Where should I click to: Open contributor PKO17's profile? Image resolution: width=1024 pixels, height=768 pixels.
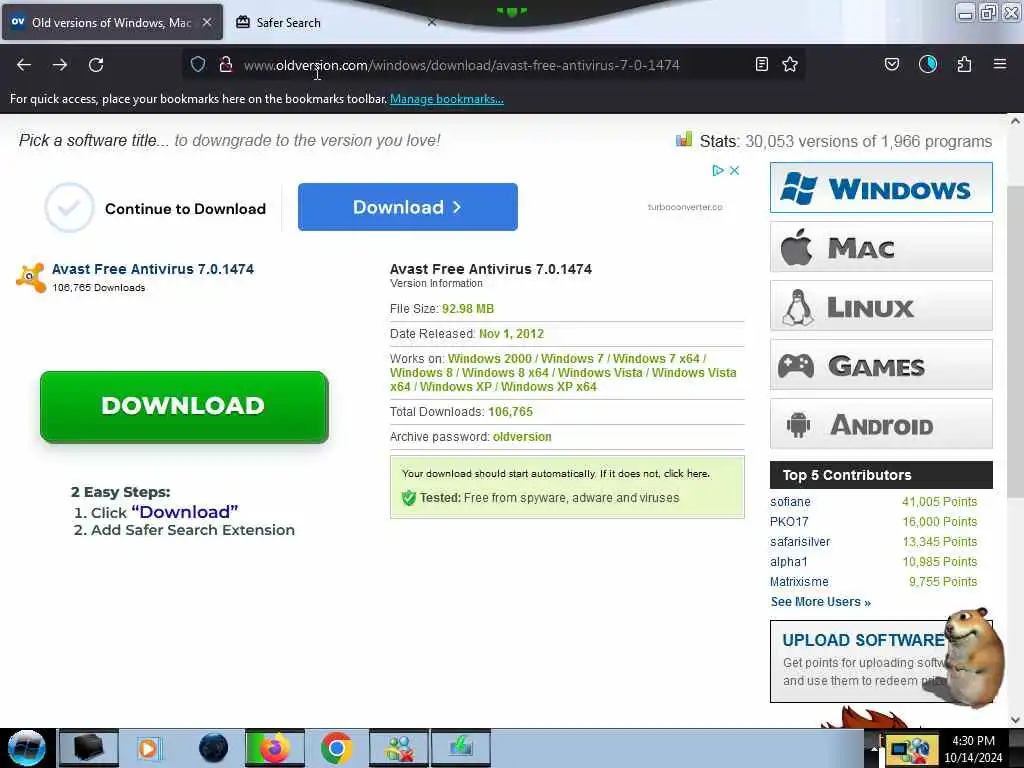pyautogui.click(x=789, y=522)
